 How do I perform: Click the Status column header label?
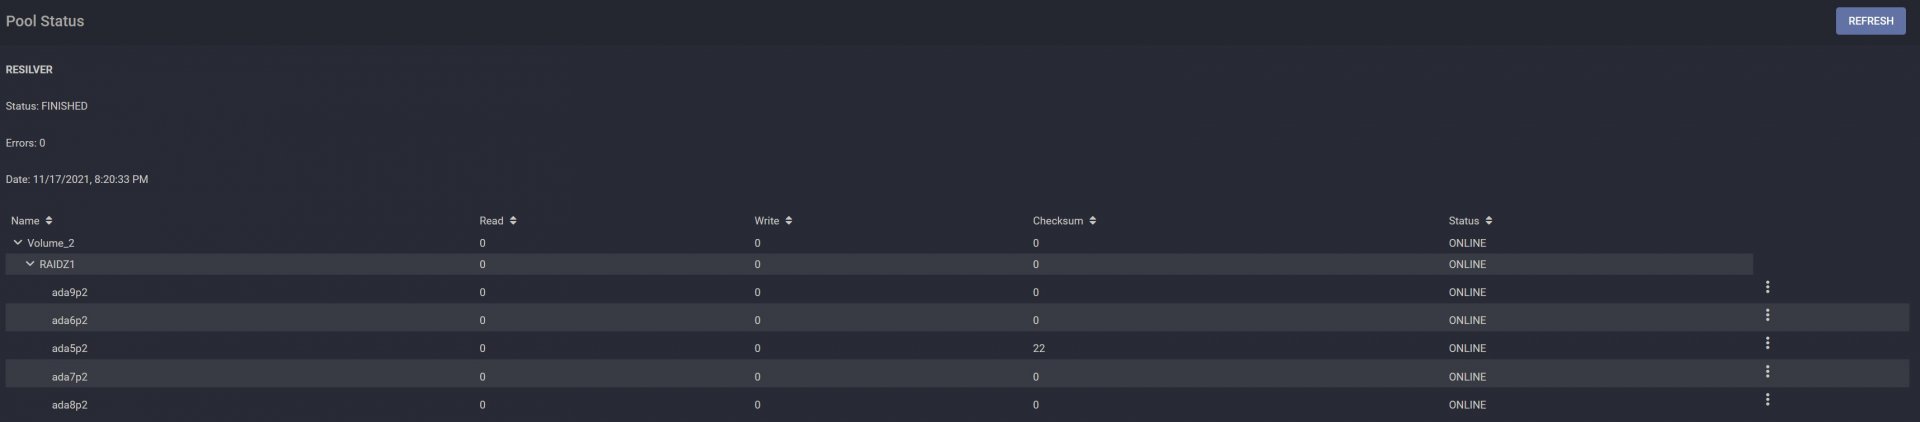(1463, 221)
